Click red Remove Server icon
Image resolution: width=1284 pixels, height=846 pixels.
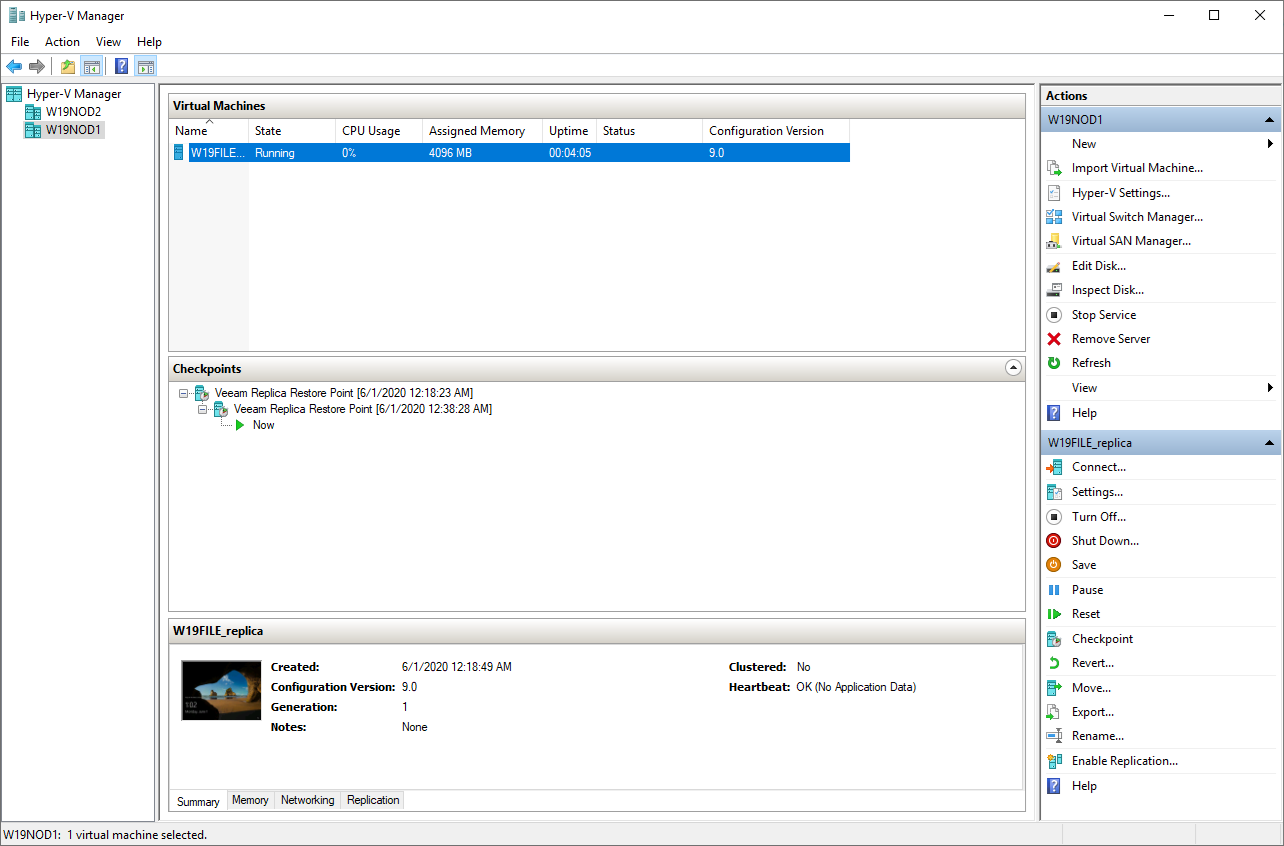pyautogui.click(x=1053, y=339)
